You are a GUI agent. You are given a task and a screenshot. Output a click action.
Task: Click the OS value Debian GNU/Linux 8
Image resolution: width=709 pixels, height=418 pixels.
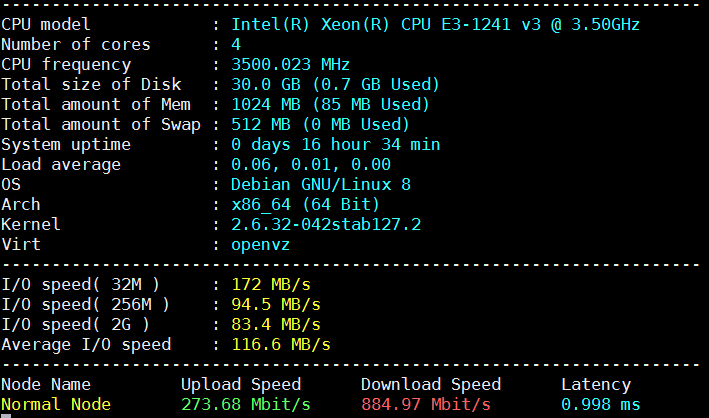click(x=320, y=184)
